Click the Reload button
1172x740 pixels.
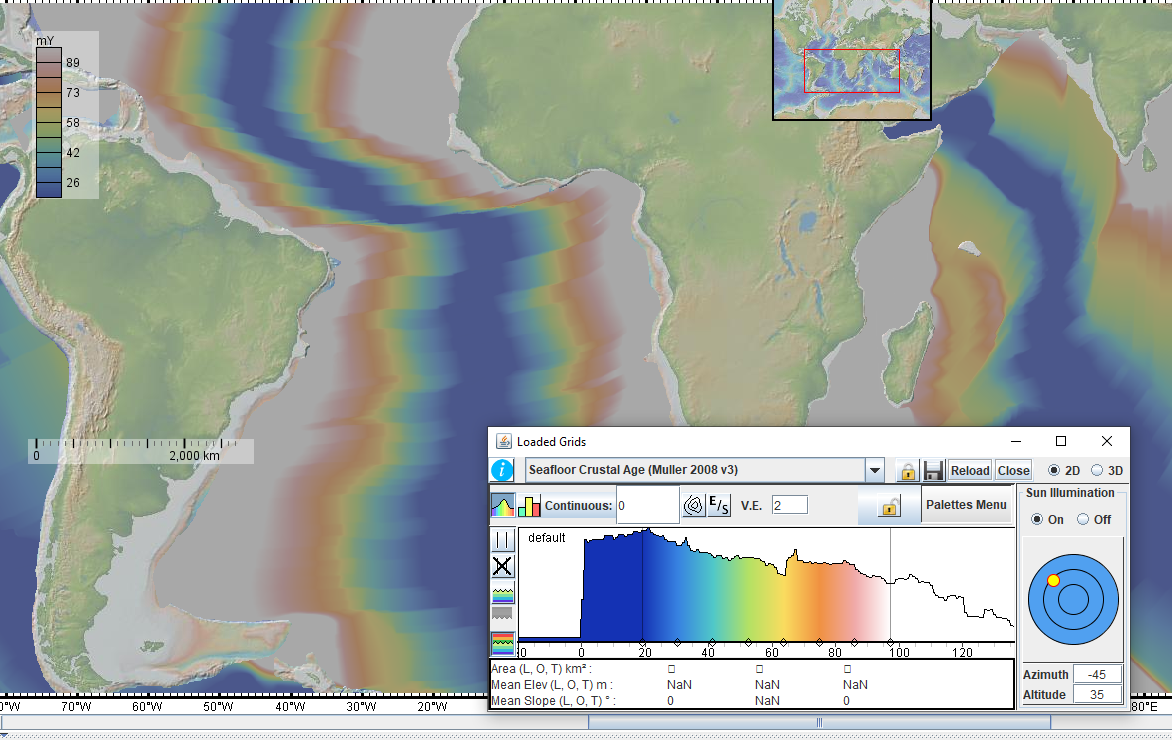[970, 471]
